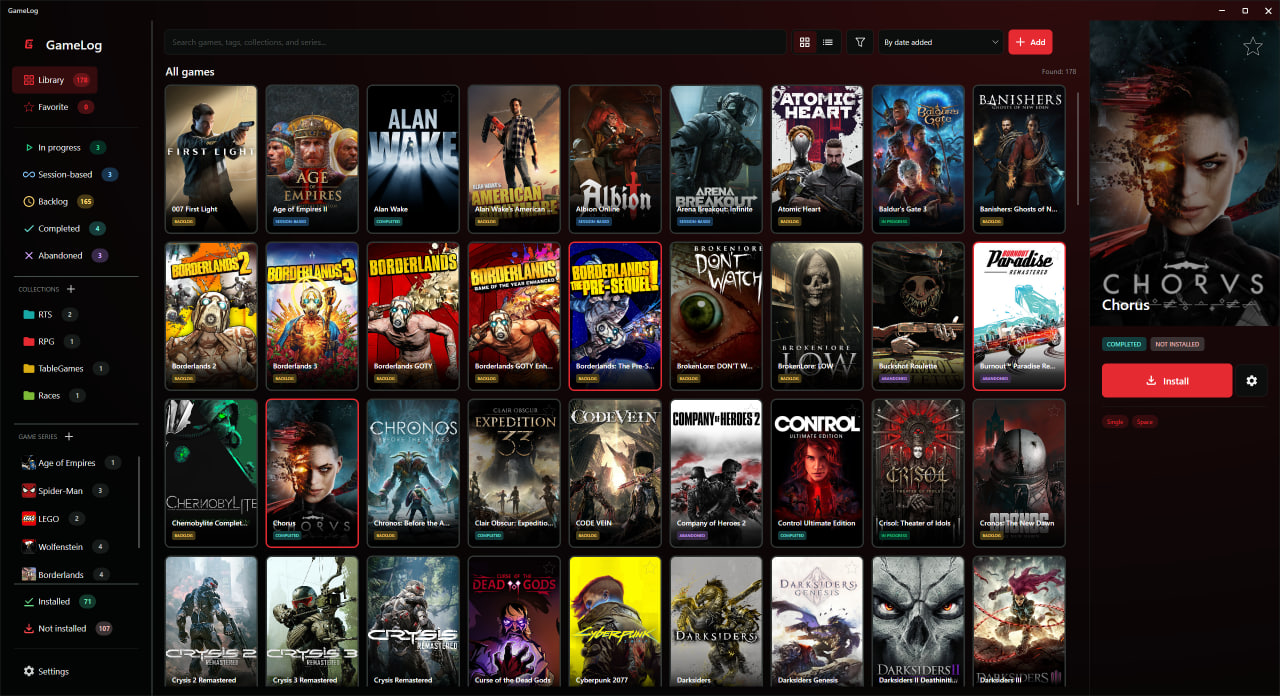The height and width of the screenshot is (696, 1280).
Task: Click the game series list scrollbar
Action: [x=138, y=502]
